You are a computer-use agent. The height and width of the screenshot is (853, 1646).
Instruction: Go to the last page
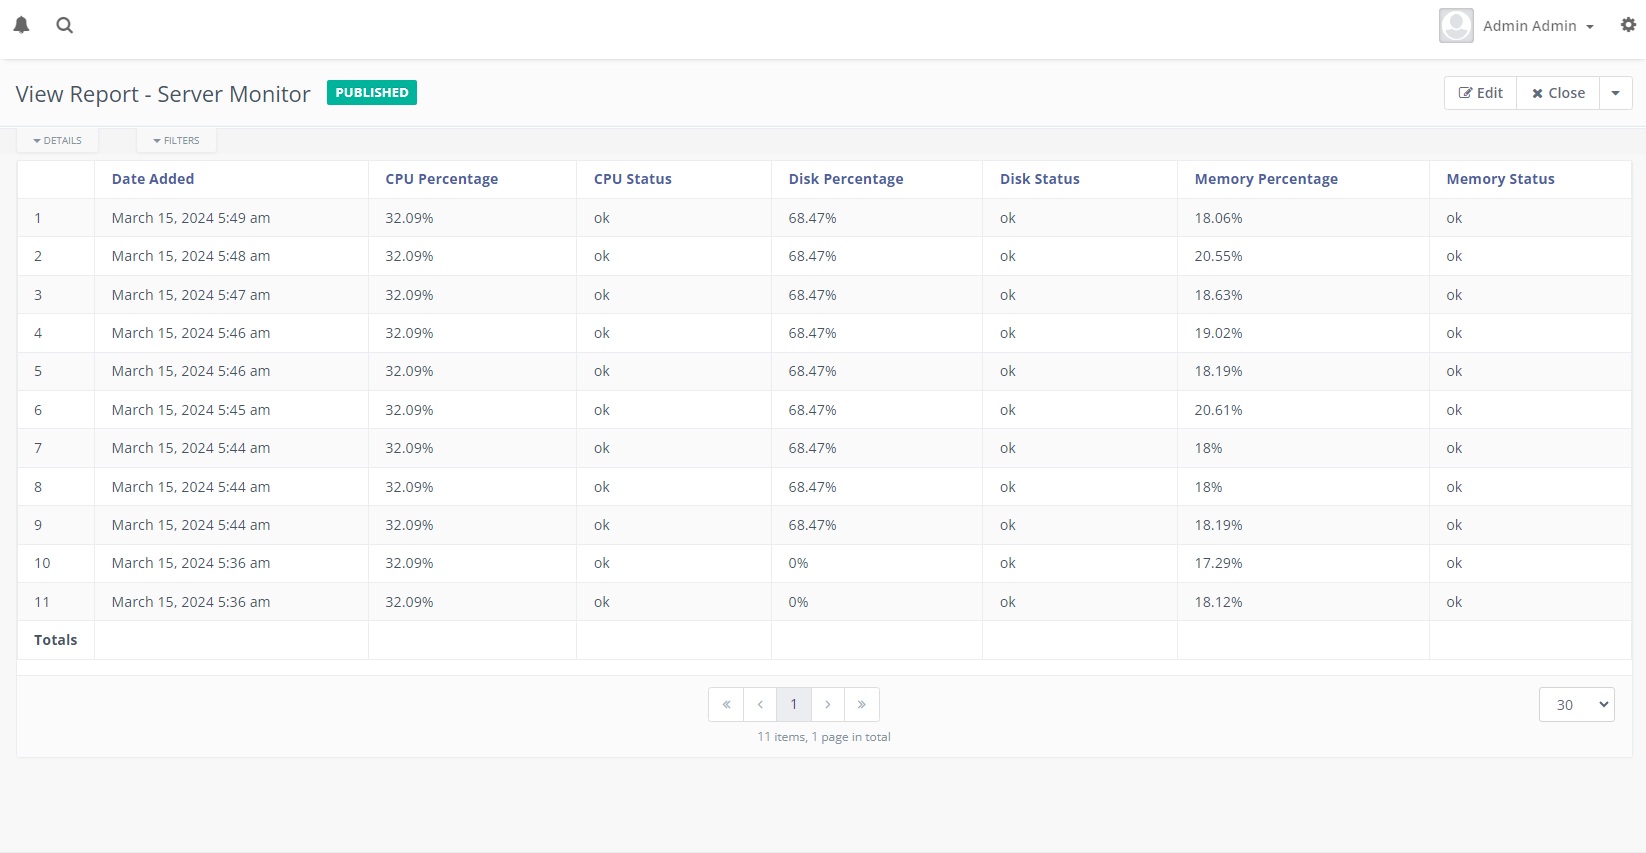(862, 705)
